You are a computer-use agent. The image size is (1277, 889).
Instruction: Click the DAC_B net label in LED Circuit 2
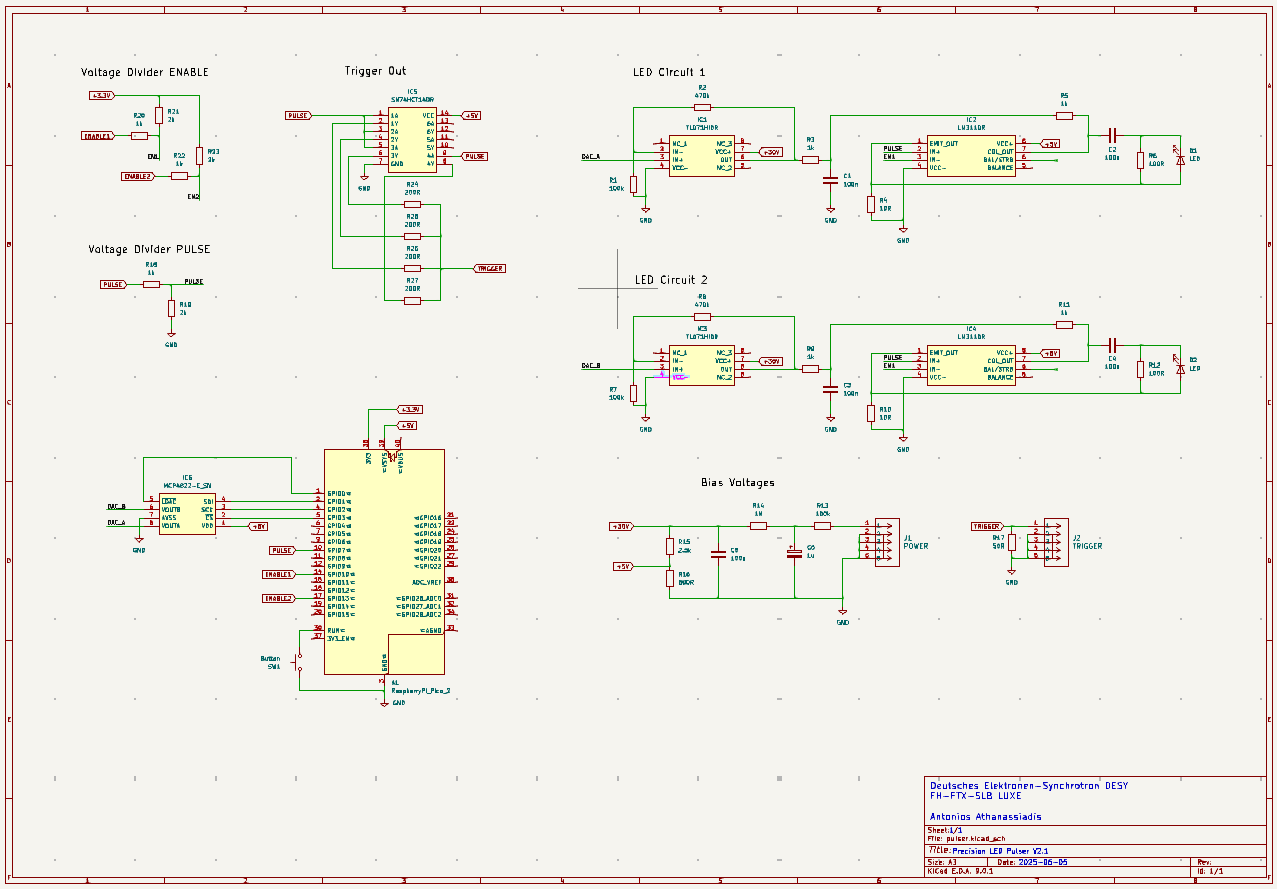click(x=591, y=366)
